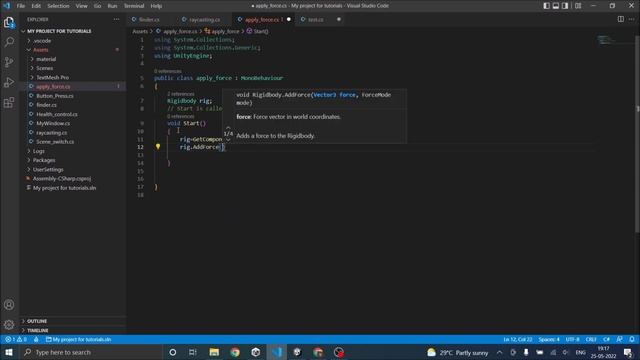Open the Windows Start menu
The width and height of the screenshot is (640, 360).
9,352
